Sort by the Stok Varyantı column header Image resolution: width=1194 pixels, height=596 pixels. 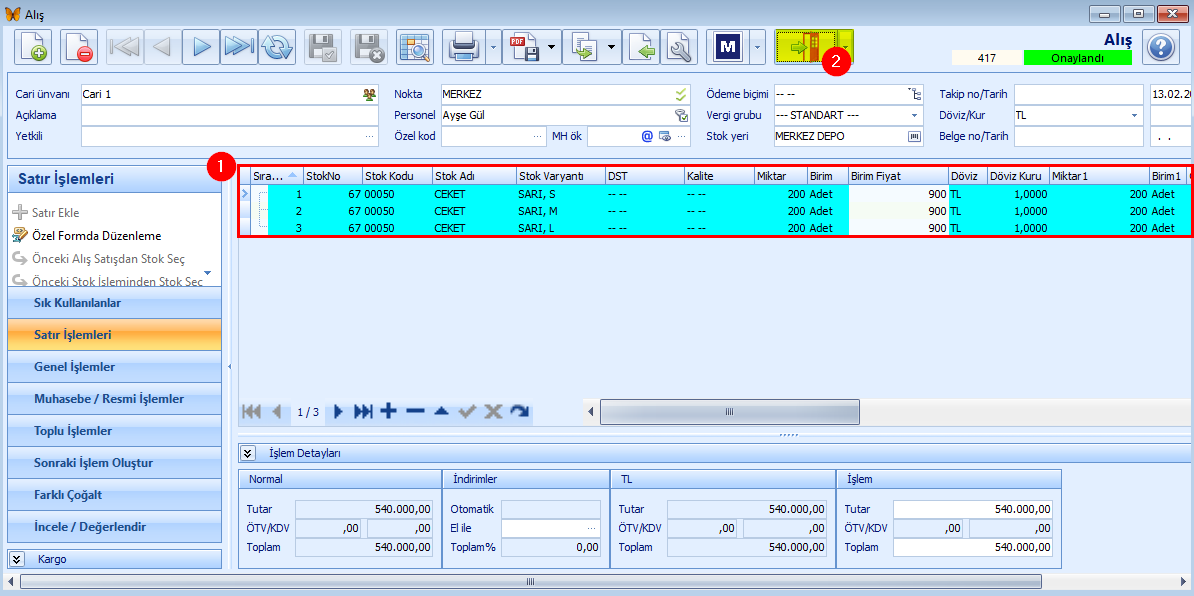pos(560,176)
